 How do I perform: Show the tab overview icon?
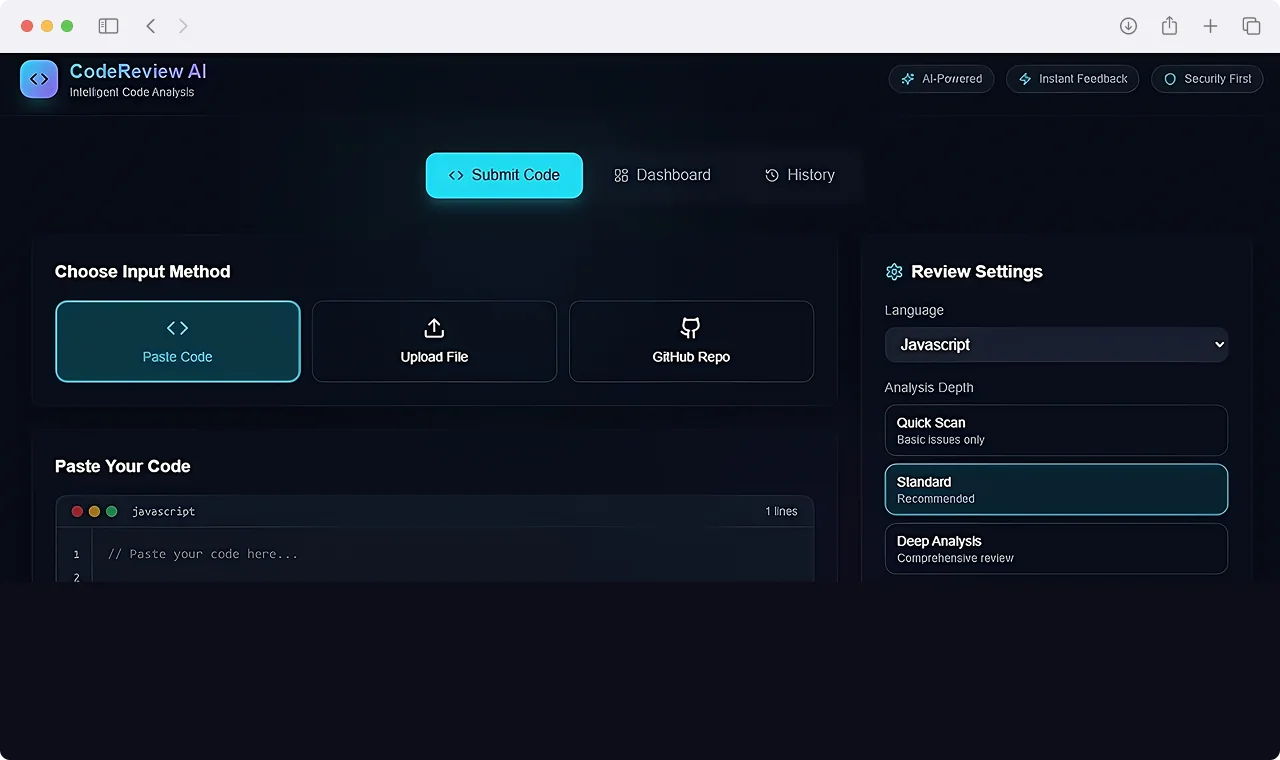1251,26
